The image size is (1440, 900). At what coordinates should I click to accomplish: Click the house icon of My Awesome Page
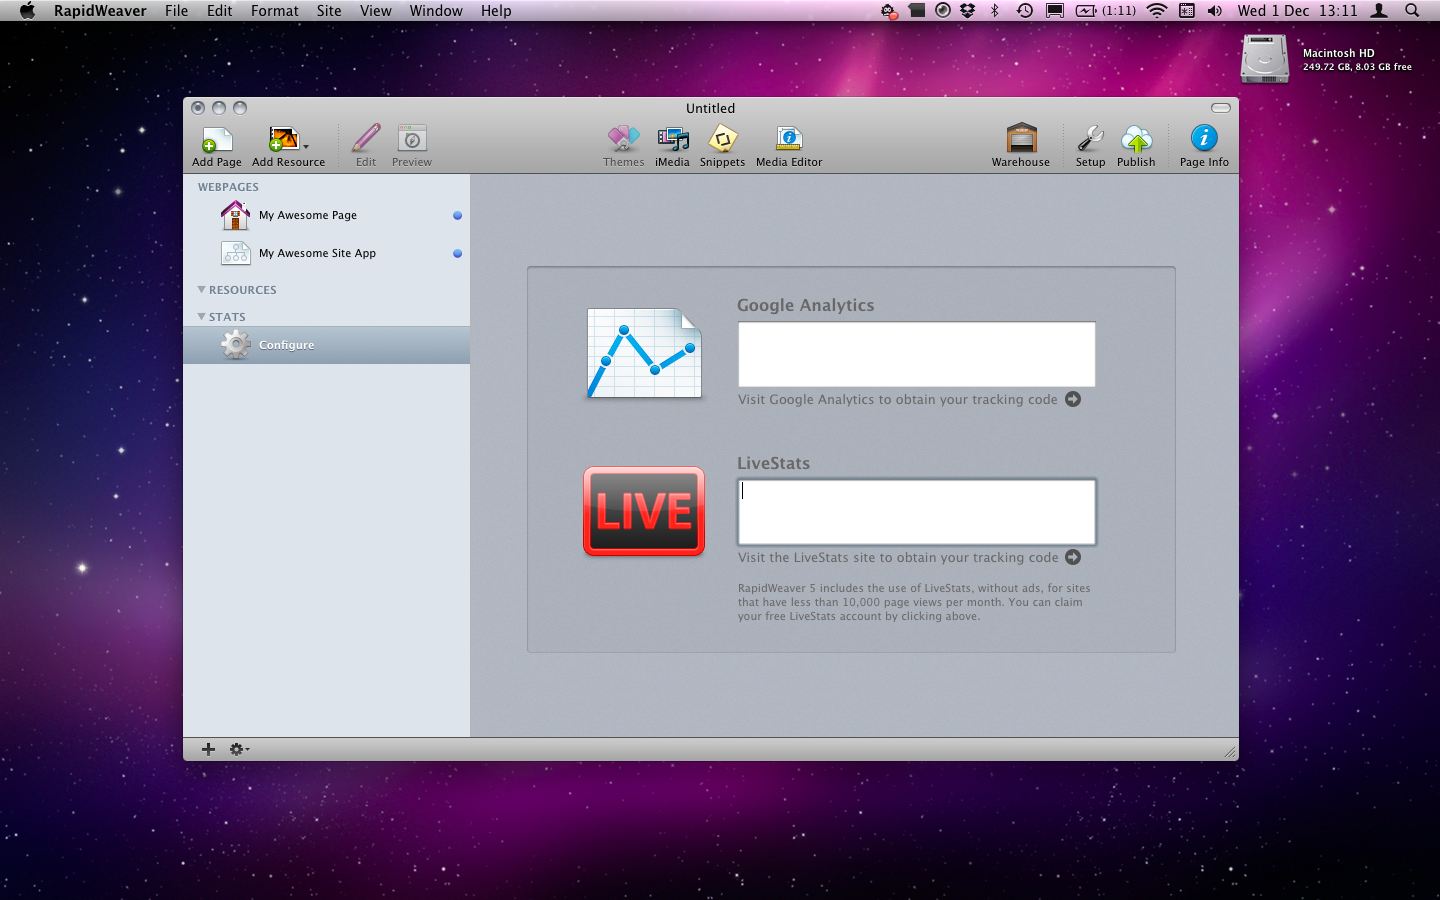[x=235, y=215]
